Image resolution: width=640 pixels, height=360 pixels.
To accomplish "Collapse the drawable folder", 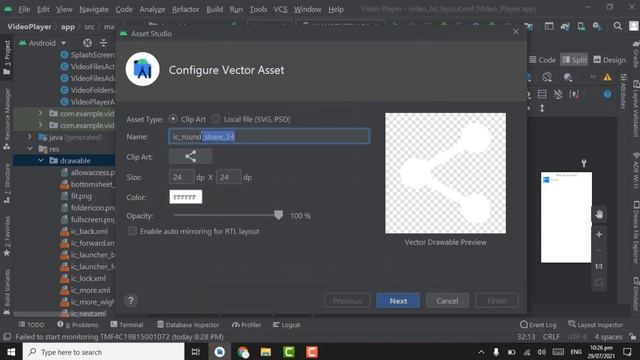I will click(x=41, y=160).
